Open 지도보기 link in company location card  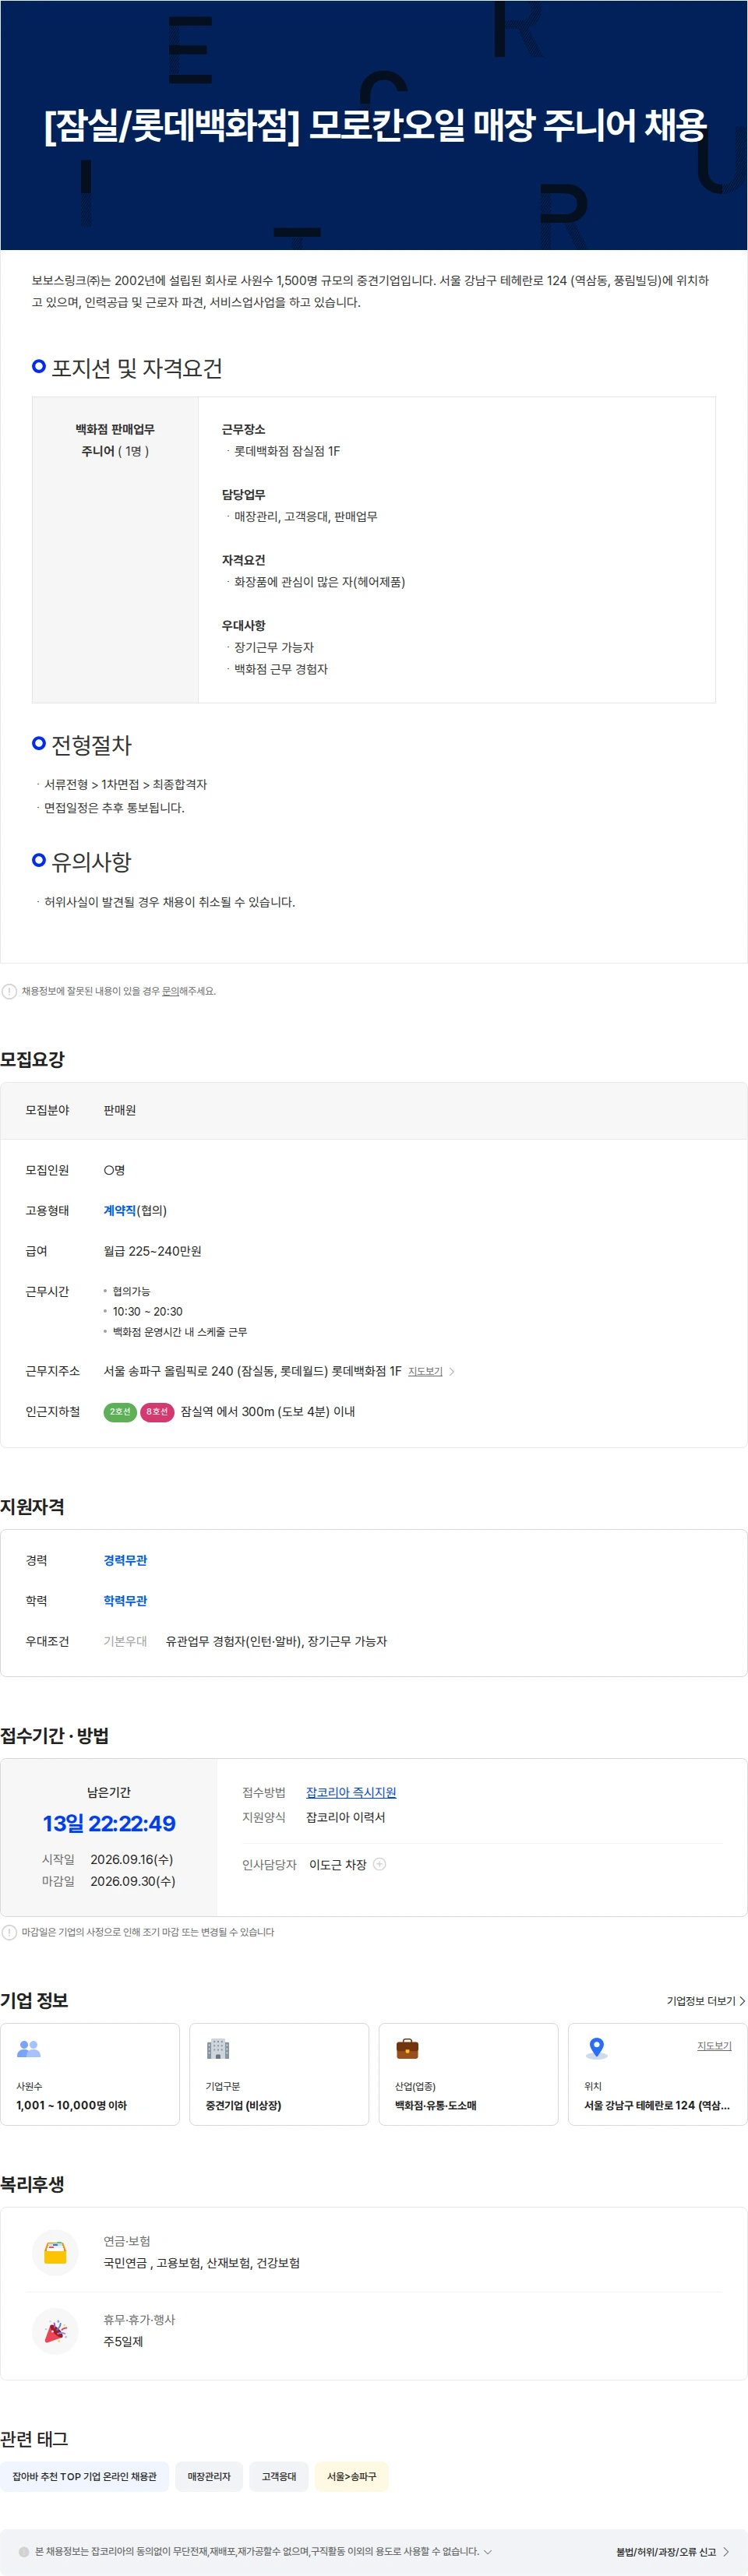(x=714, y=2045)
